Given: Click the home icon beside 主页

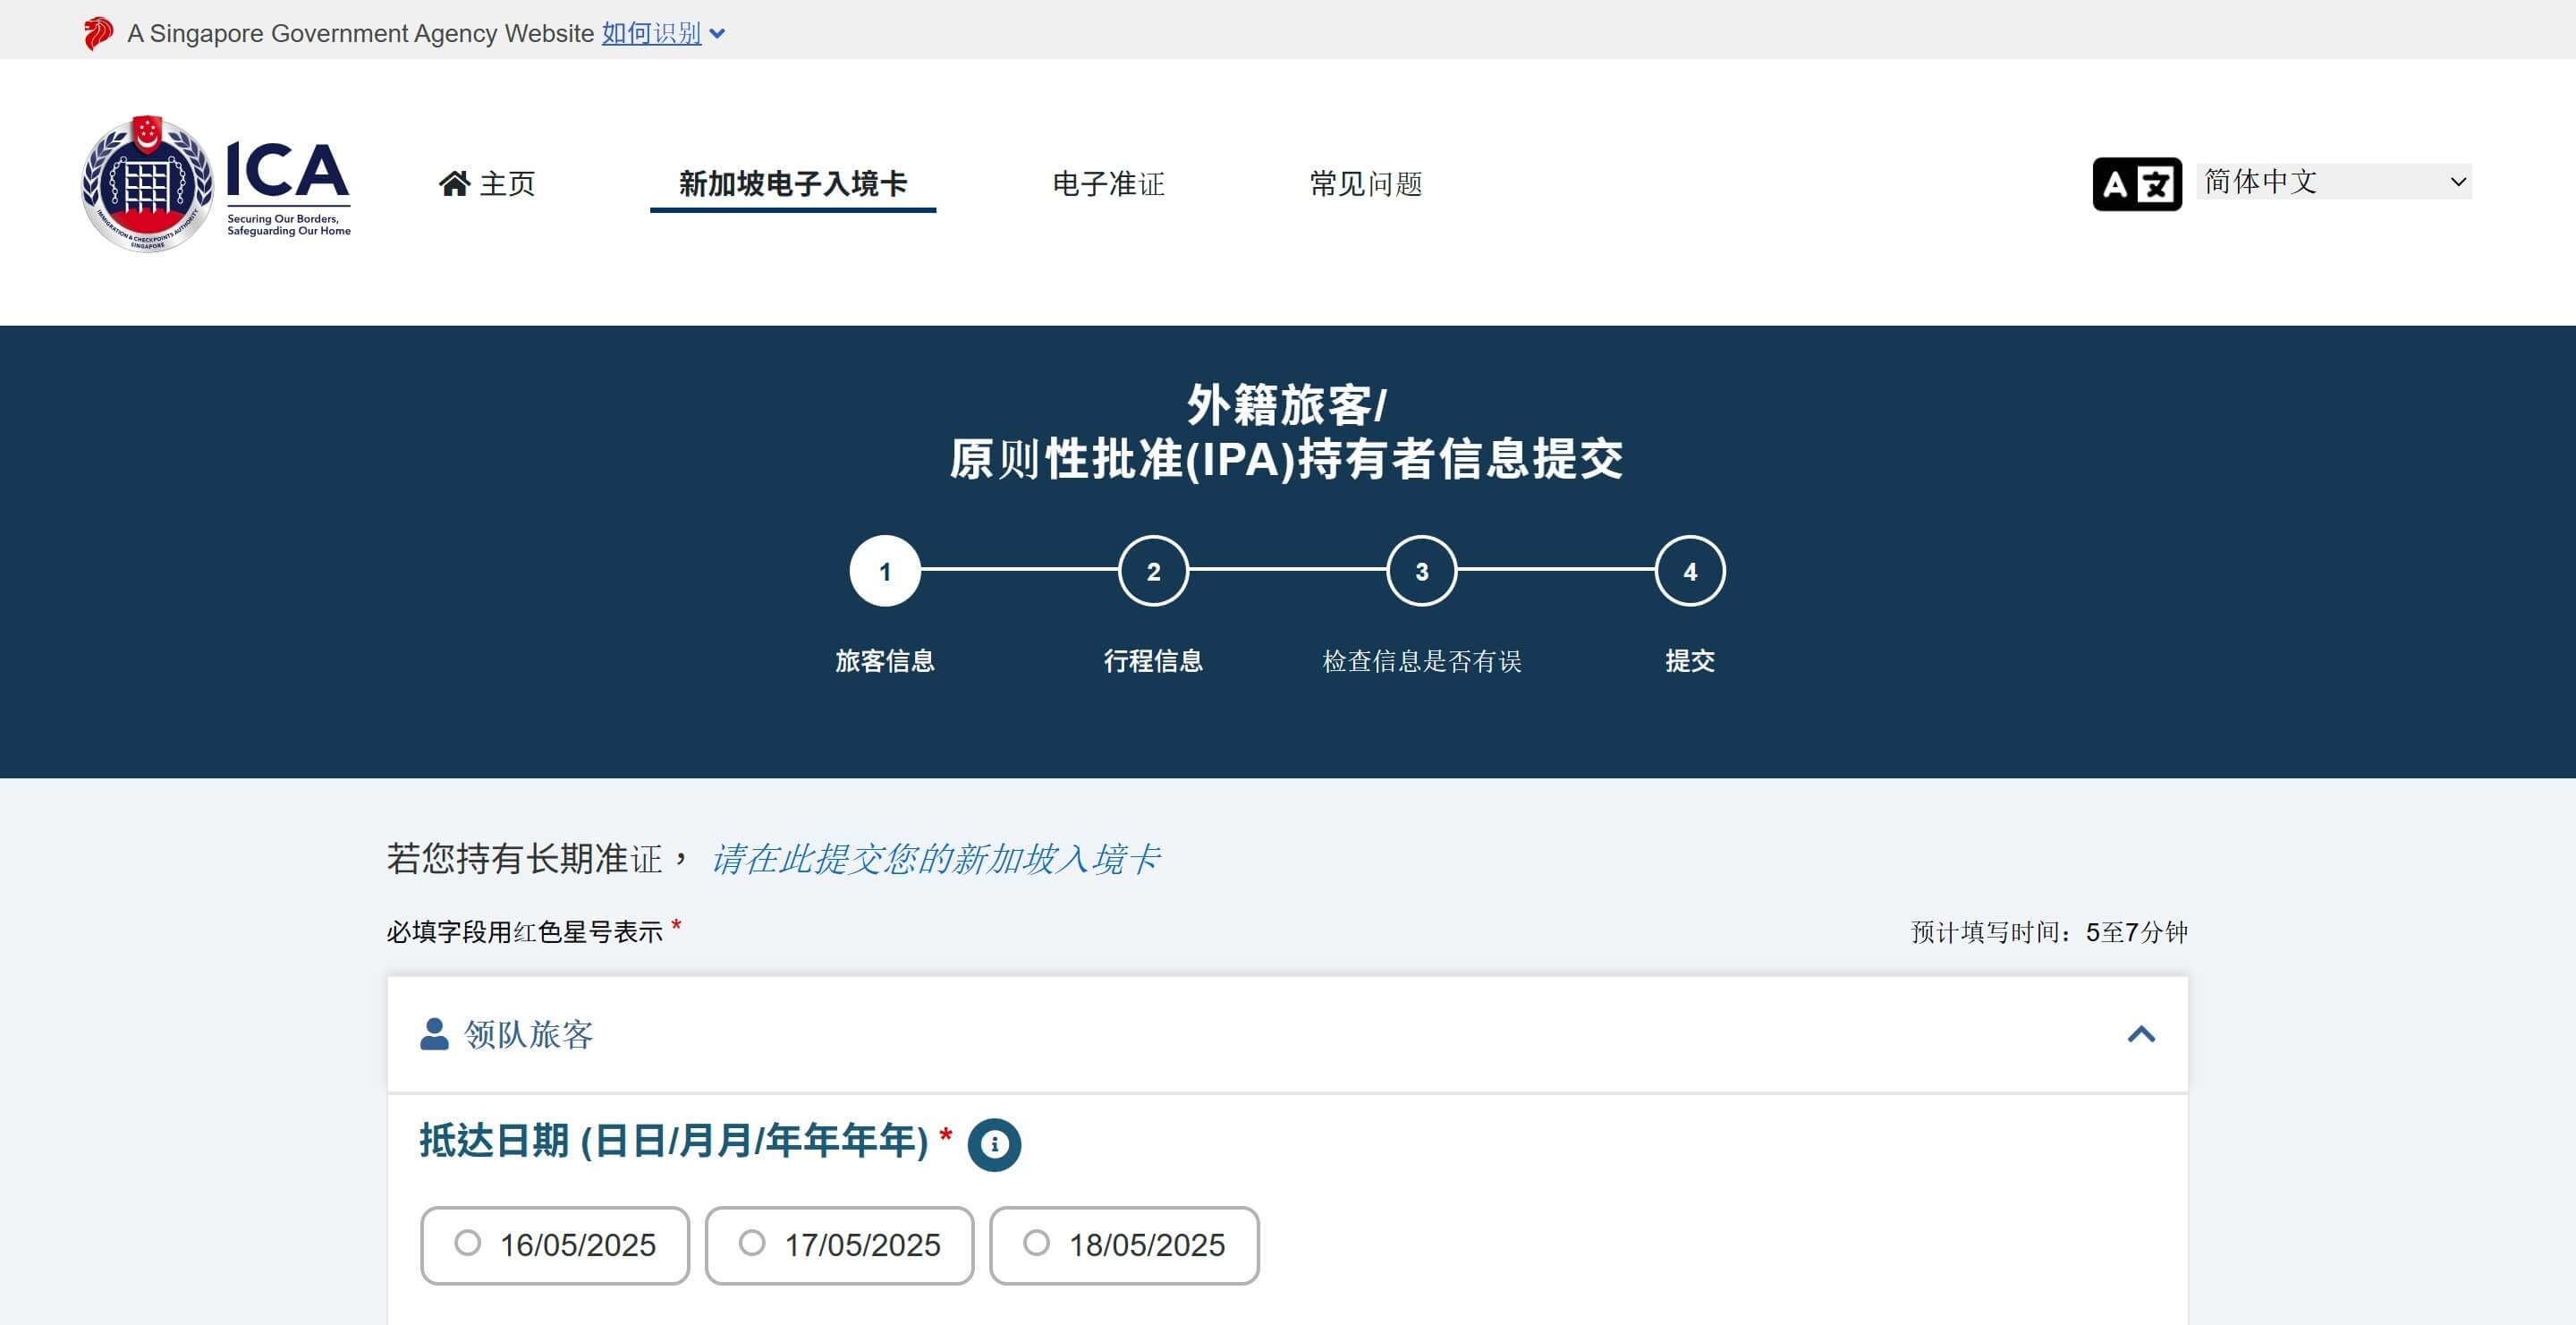Looking at the screenshot, I should (455, 184).
